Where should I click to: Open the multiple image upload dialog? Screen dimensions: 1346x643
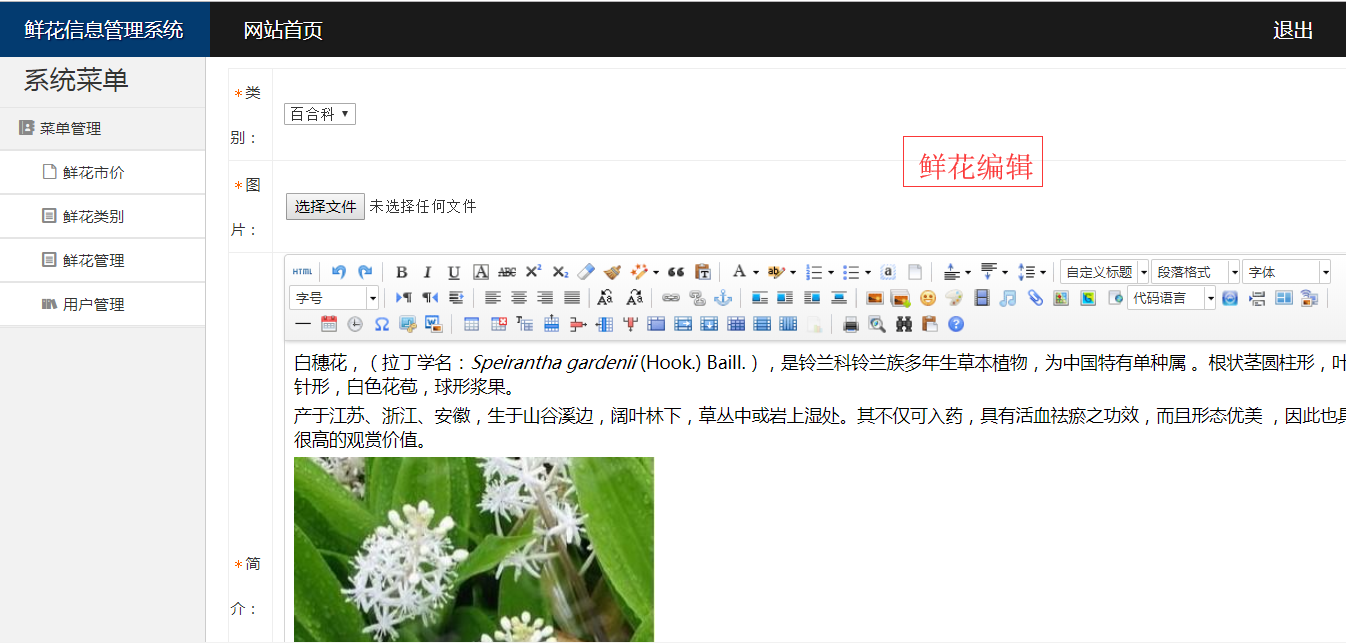coord(901,297)
